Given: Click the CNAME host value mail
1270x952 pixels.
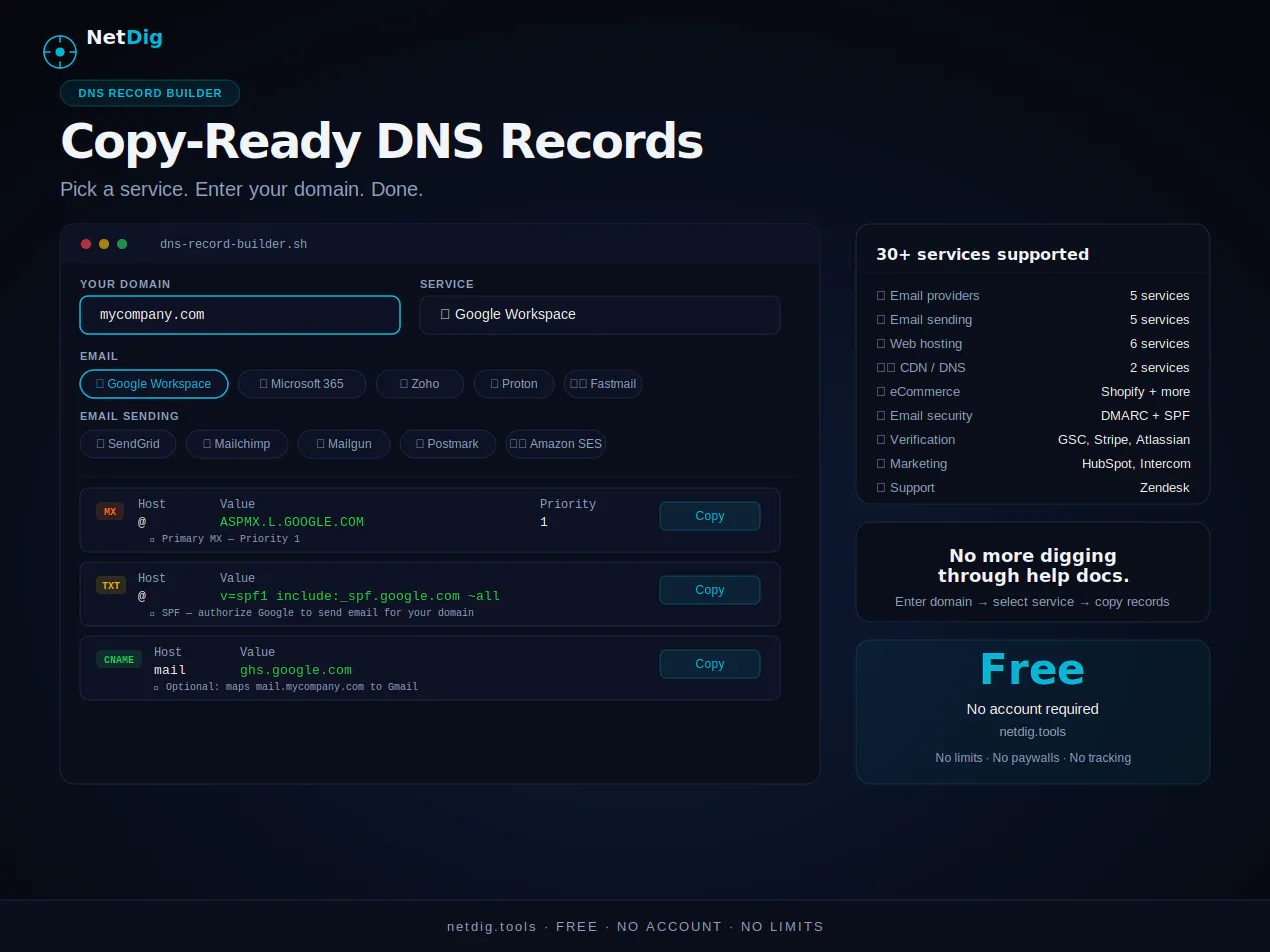Looking at the screenshot, I should tap(170, 670).
